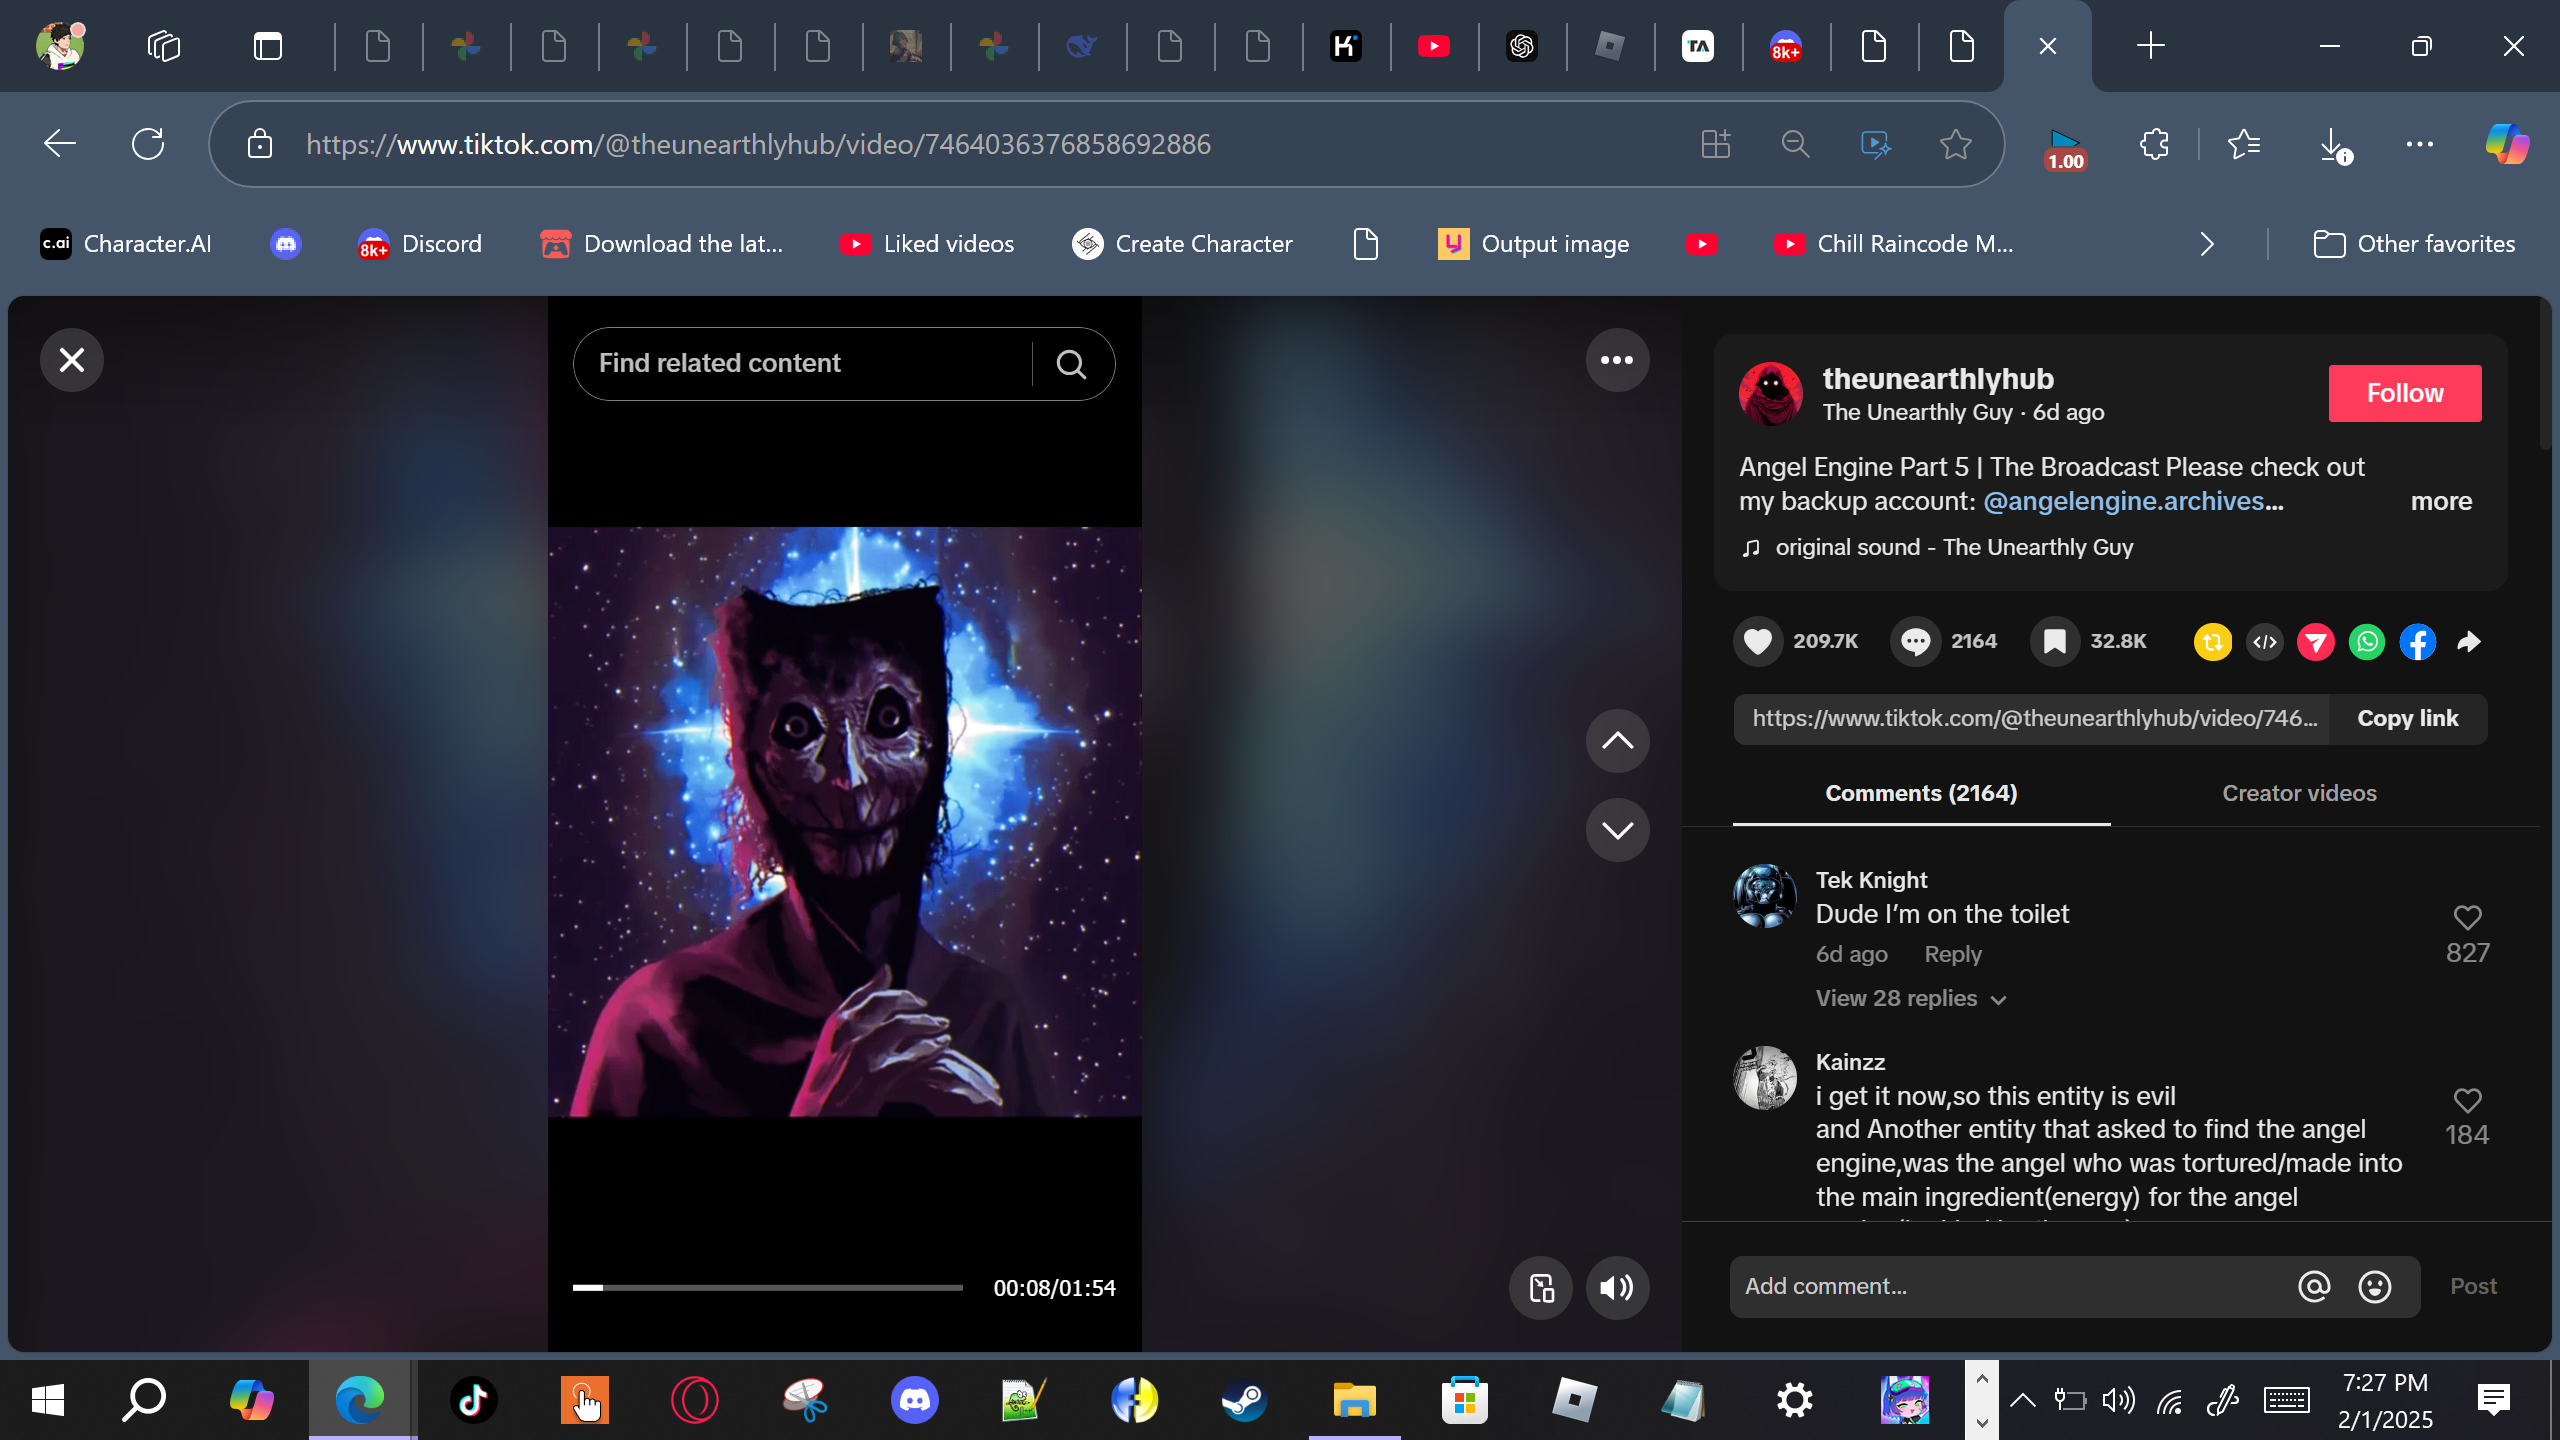Click the embed code icon

pos(2265,642)
